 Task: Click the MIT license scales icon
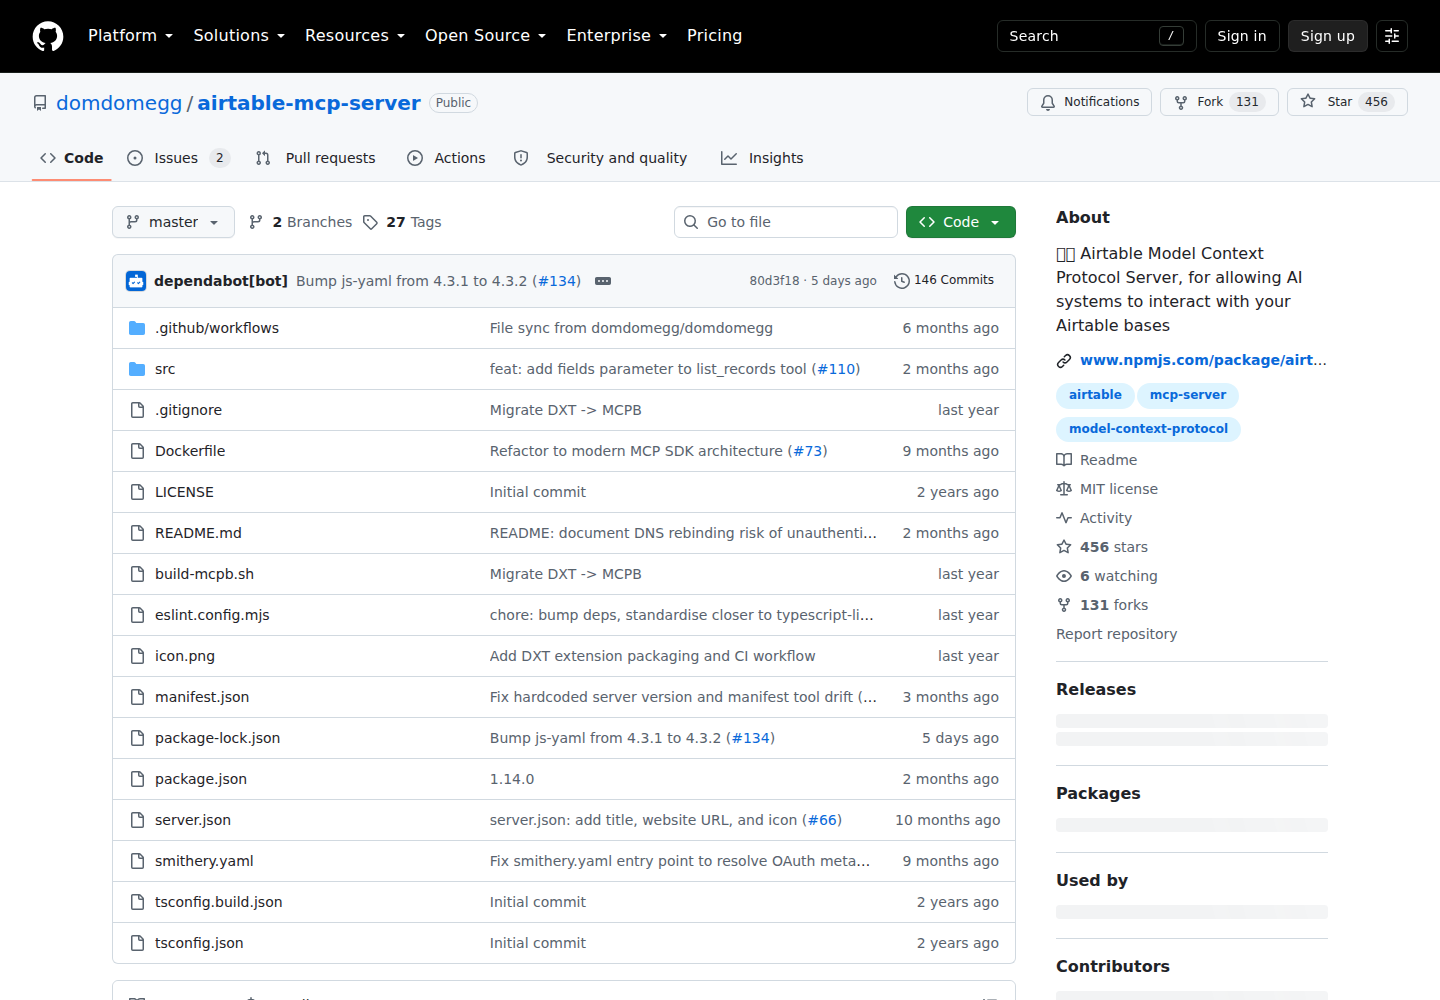pyautogui.click(x=1064, y=489)
